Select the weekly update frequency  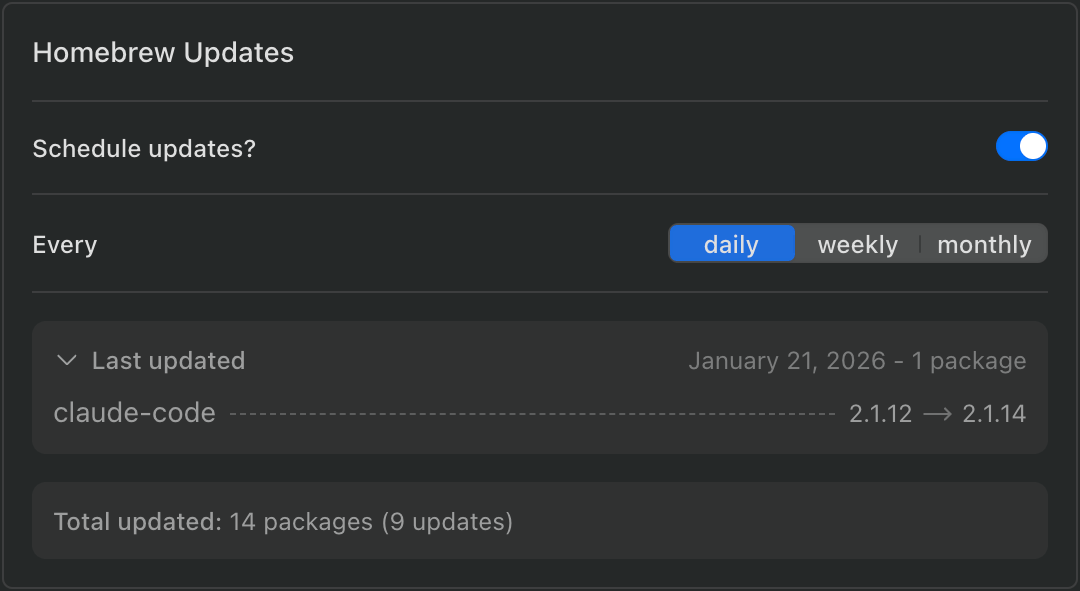tap(857, 243)
